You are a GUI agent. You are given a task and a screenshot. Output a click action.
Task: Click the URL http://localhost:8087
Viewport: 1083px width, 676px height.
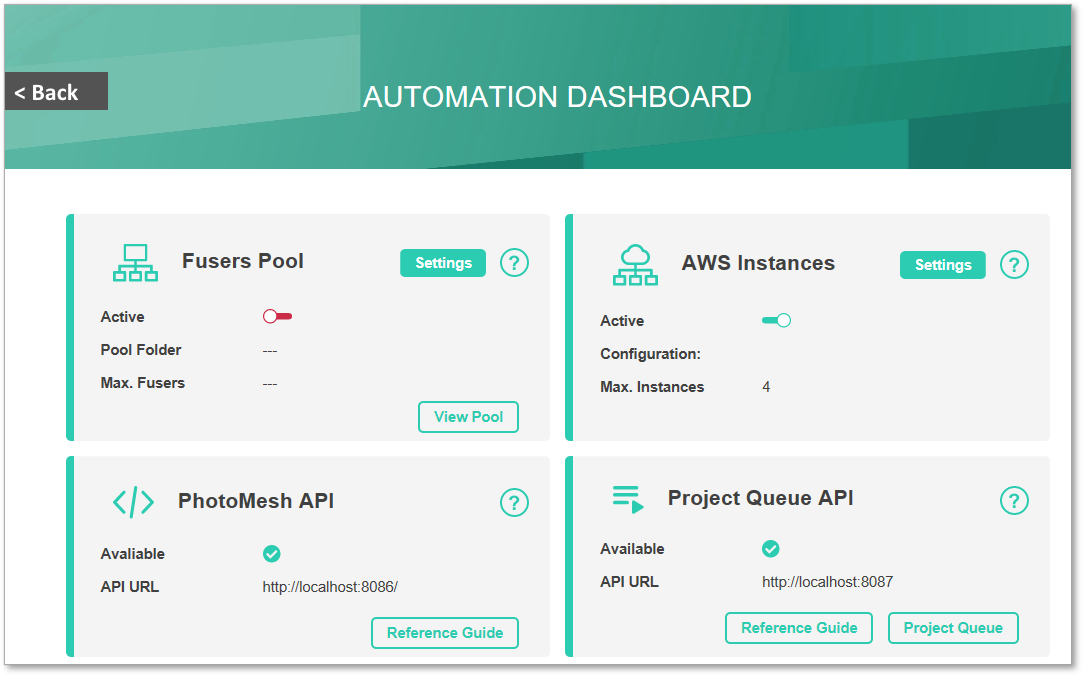(827, 582)
